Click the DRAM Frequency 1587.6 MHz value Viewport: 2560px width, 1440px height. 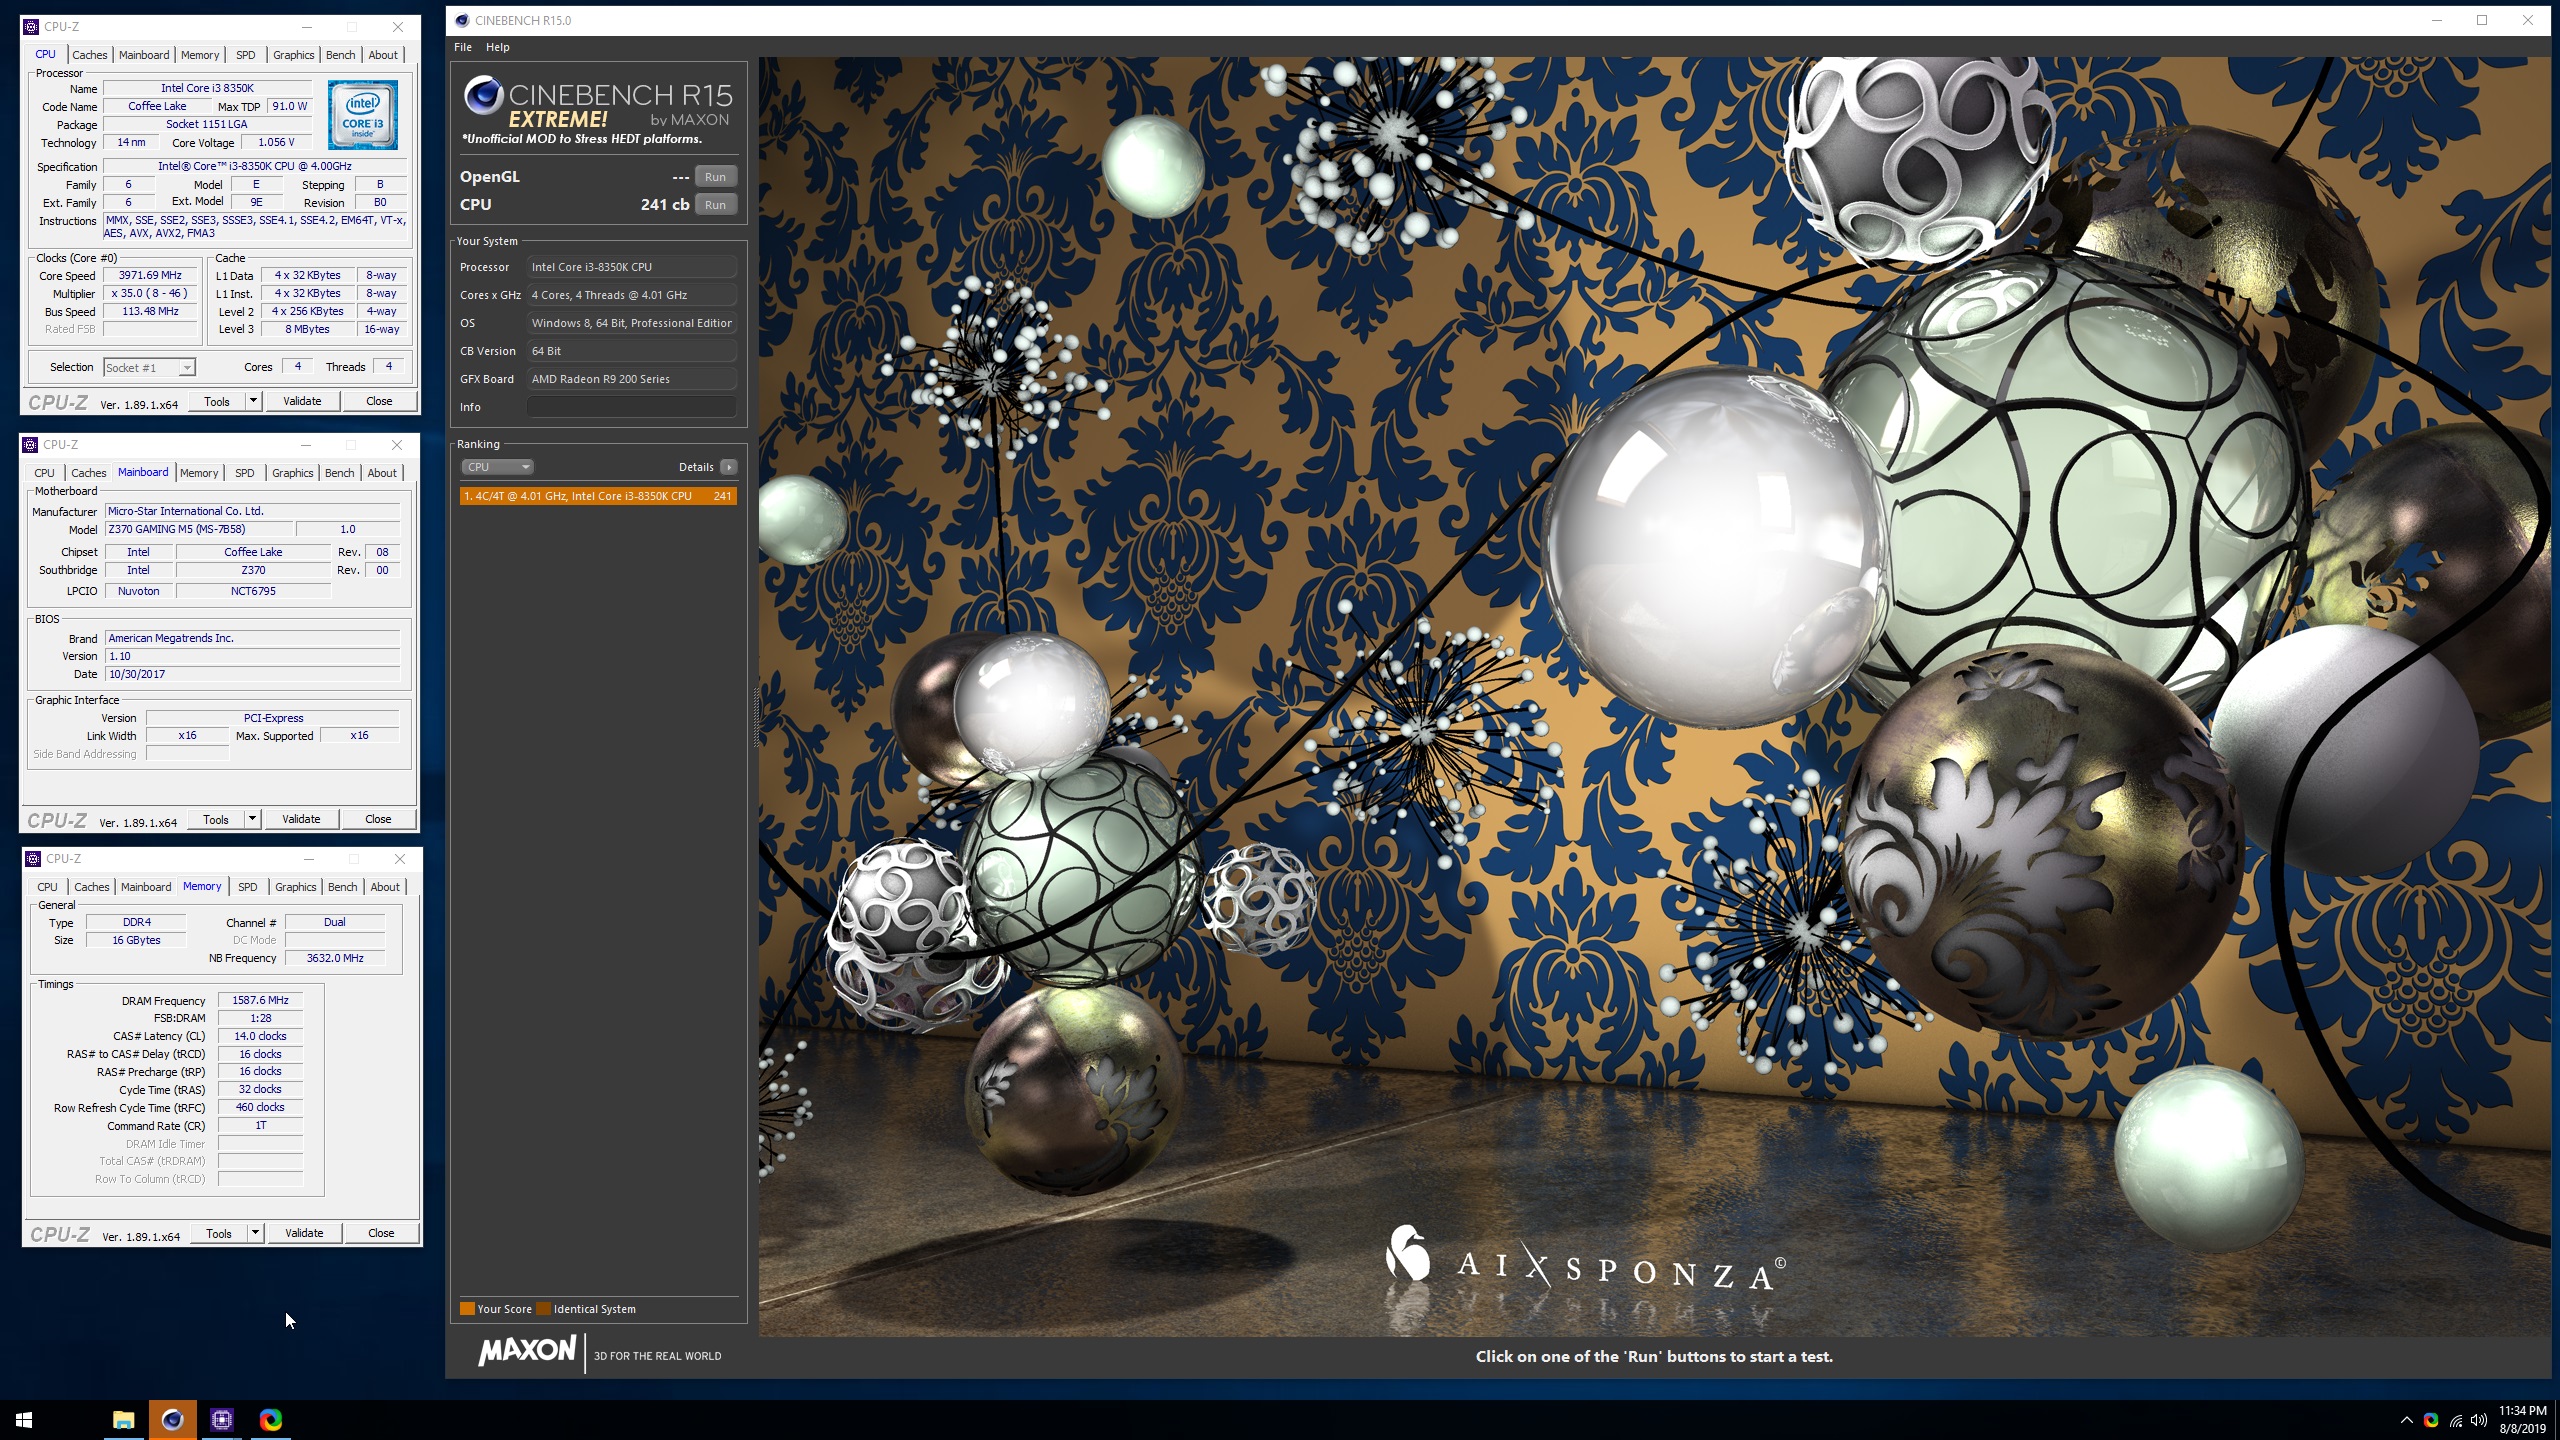[260, 1000]
